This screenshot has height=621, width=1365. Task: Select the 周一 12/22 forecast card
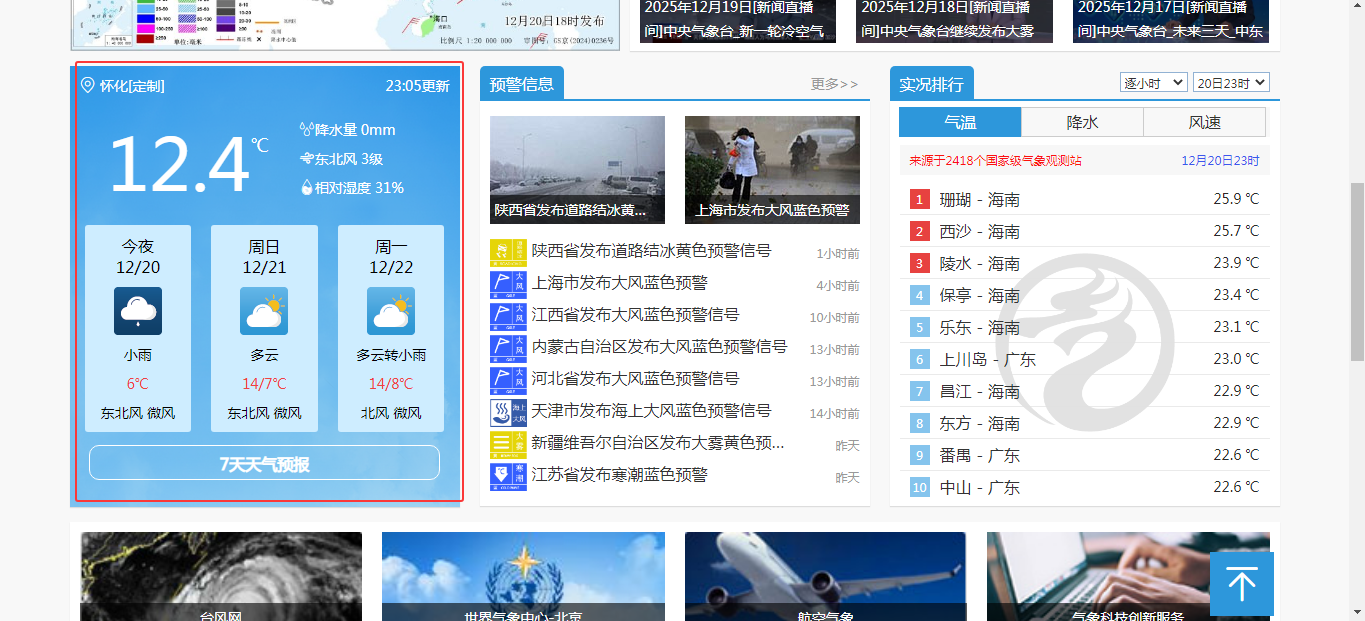(391, 328)
